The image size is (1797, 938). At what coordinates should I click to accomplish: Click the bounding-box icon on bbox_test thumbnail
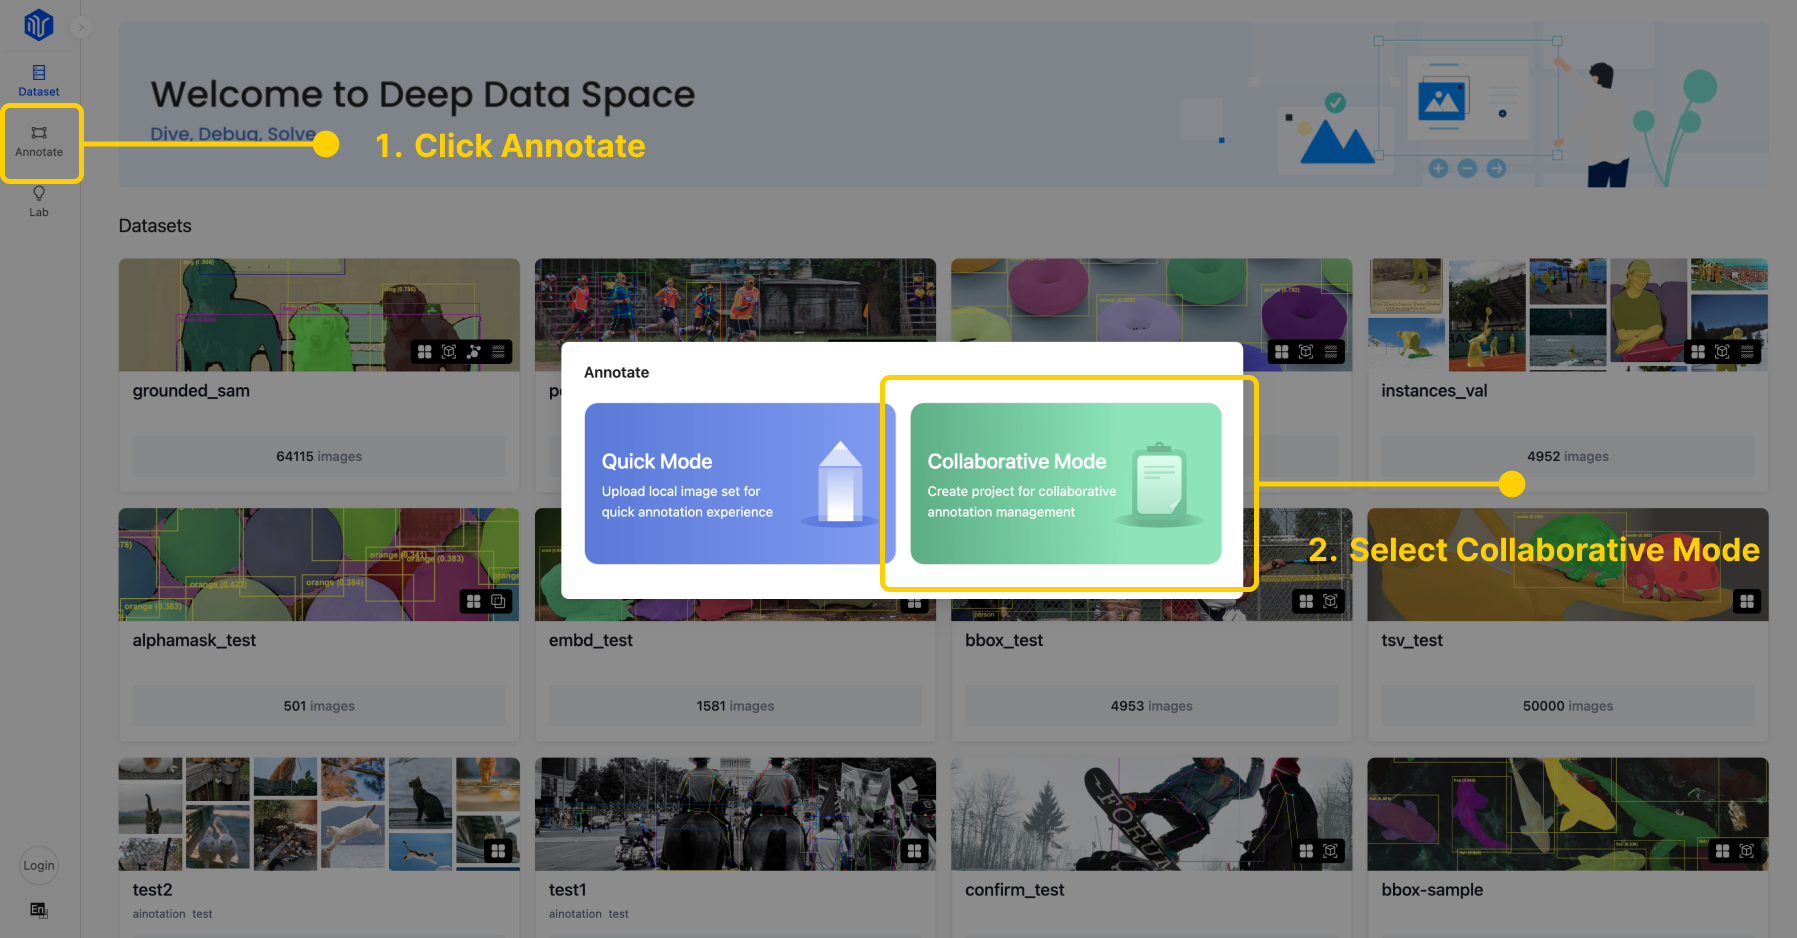(1331, 601)
